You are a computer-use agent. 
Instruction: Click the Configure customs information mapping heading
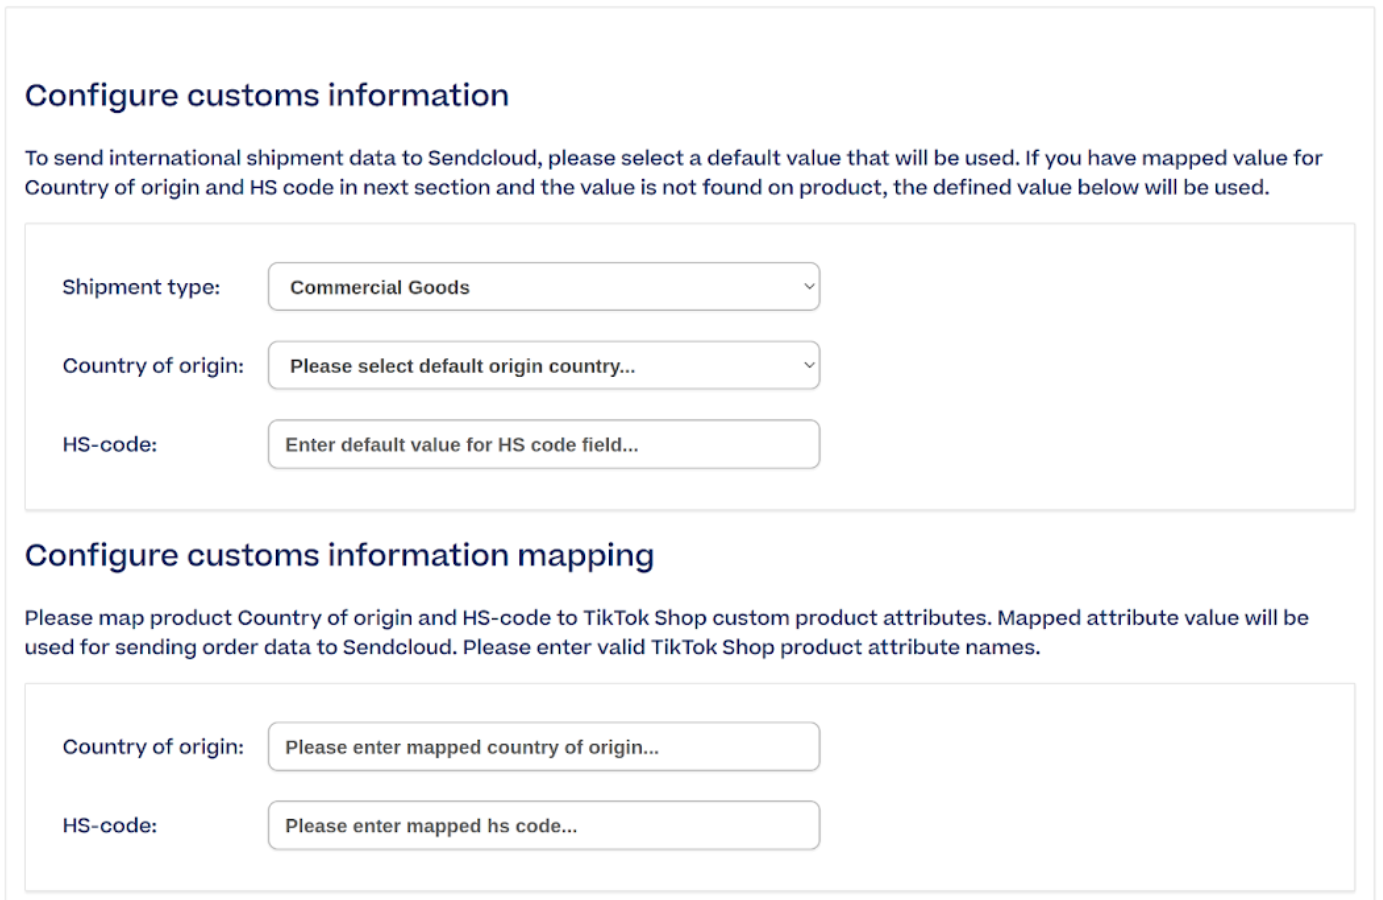[340, 555]
